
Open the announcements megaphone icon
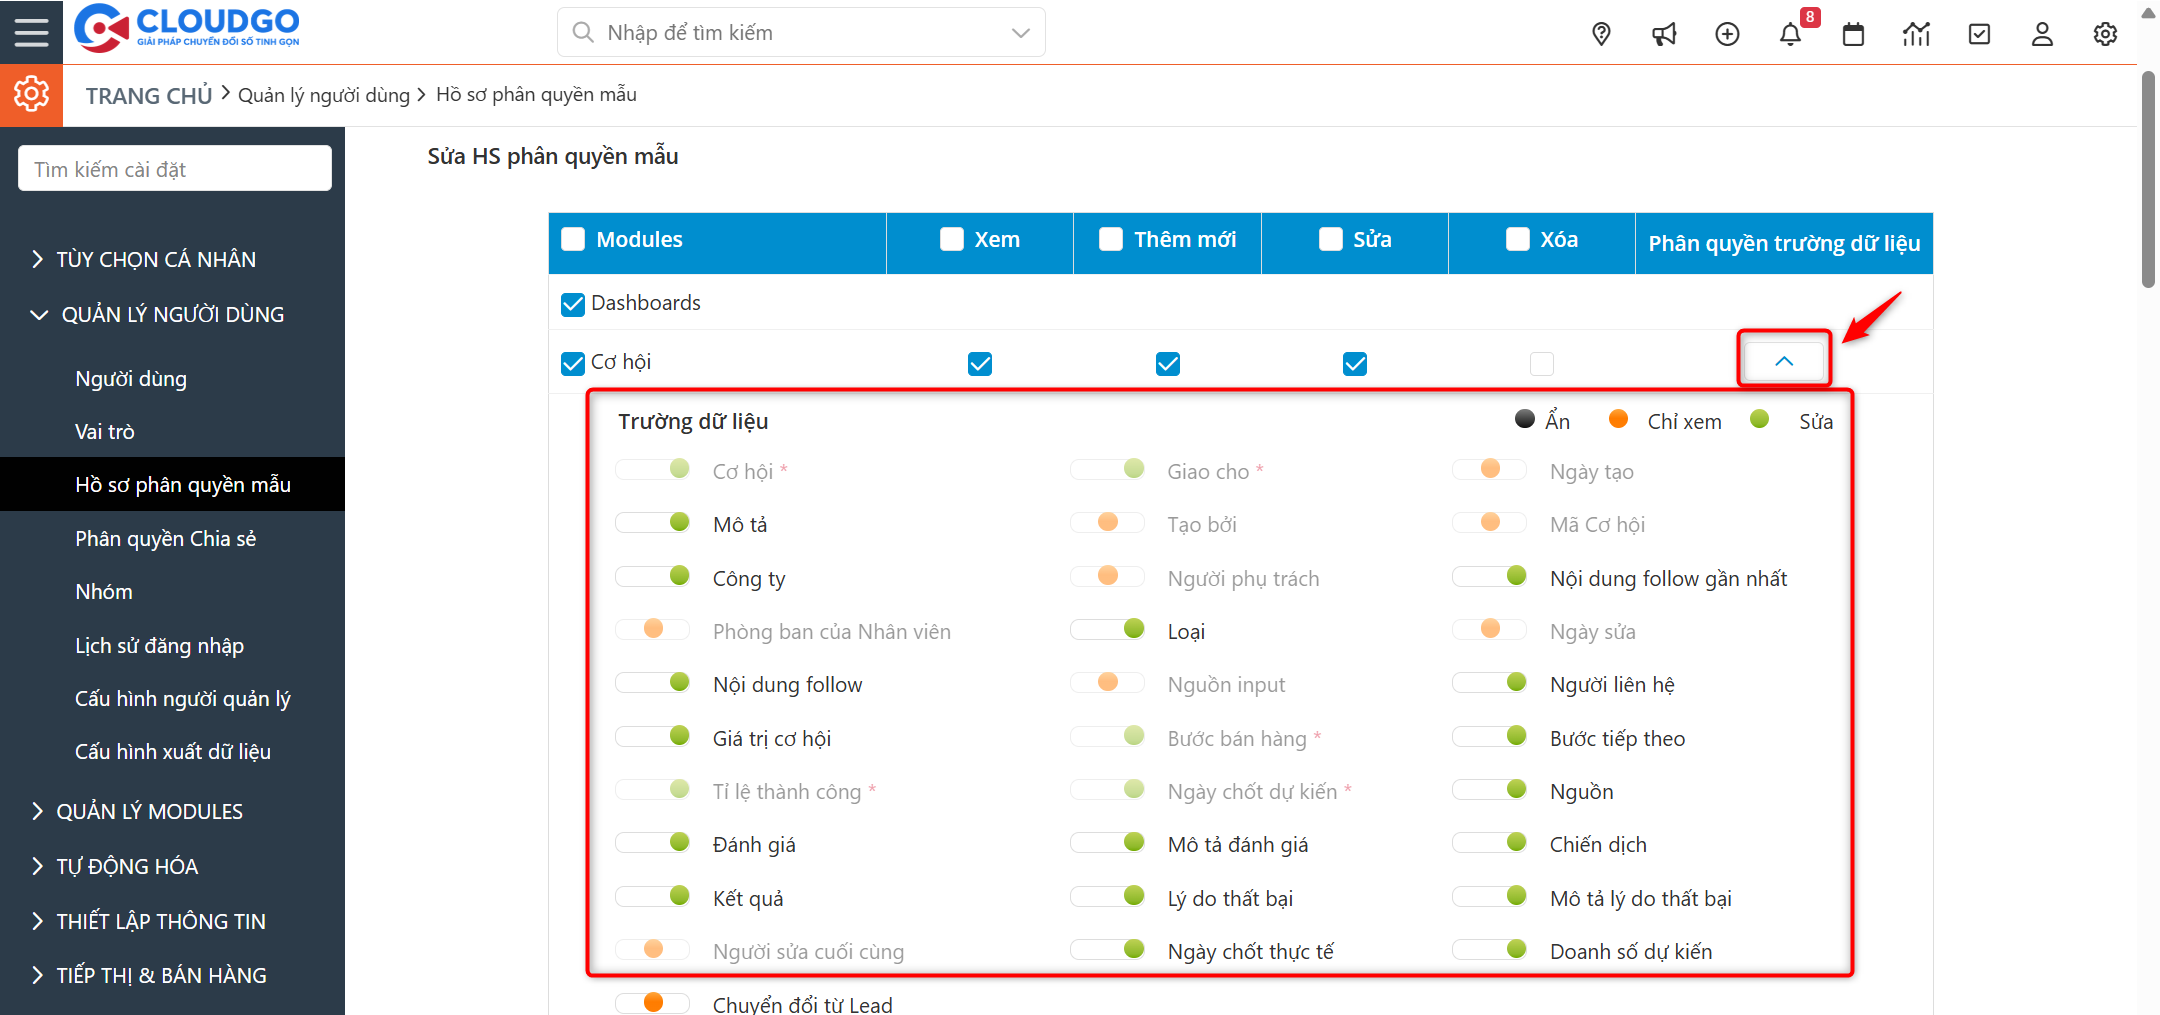(x=1664, y=34)
